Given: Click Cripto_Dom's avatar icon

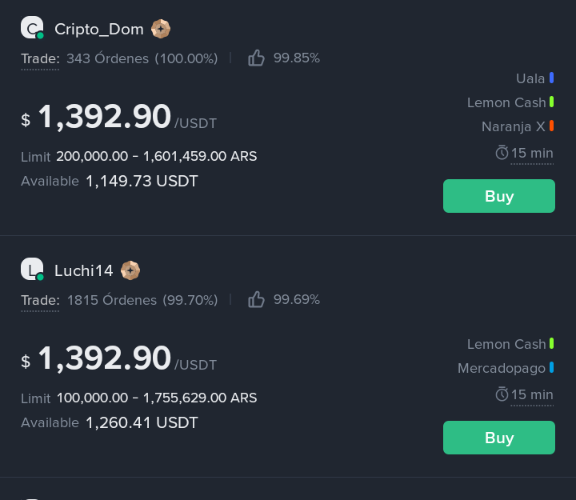Looking at the screenshot, I should pyautogui.click(x=32, y=28).
